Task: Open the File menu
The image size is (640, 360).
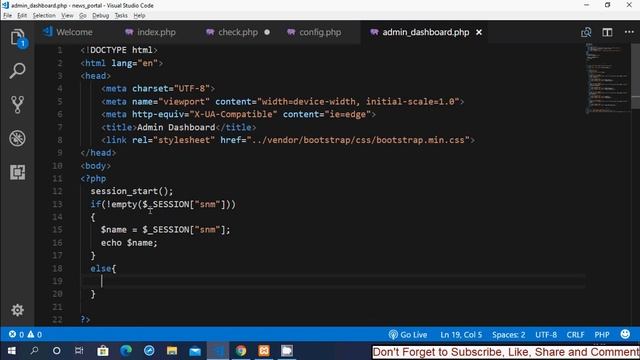Action: point(7,16)
